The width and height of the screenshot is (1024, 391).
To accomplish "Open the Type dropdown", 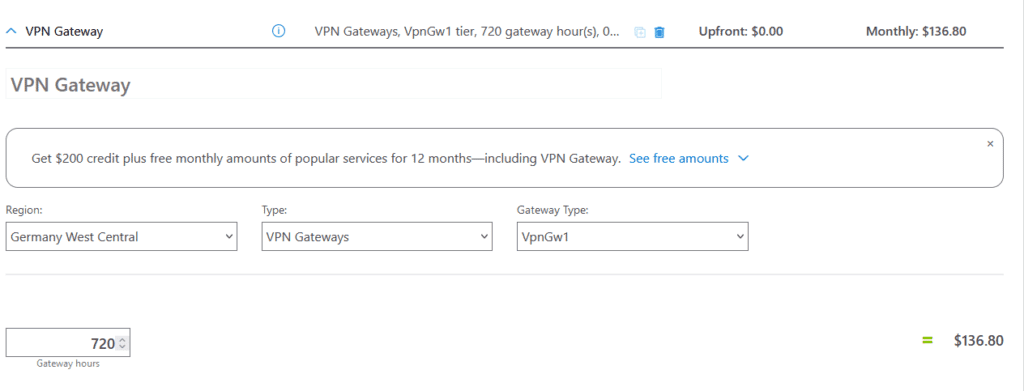I will 377,236.
